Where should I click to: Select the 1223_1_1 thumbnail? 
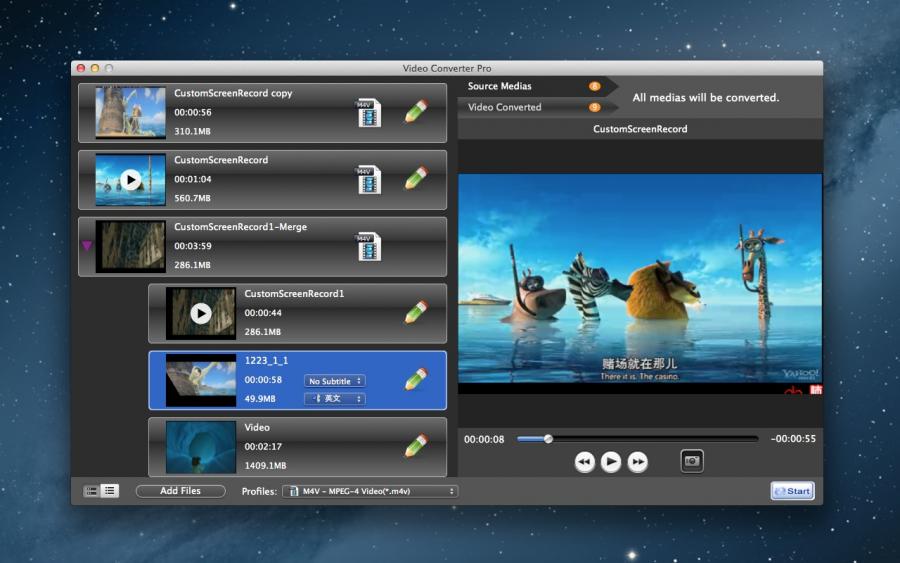(x=201, y=380)
